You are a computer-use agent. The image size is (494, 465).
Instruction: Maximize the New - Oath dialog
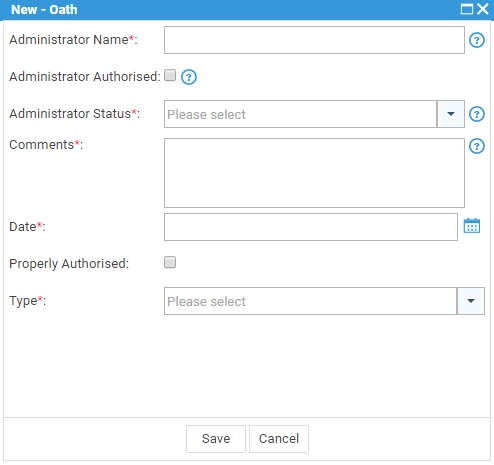point(467,9)
